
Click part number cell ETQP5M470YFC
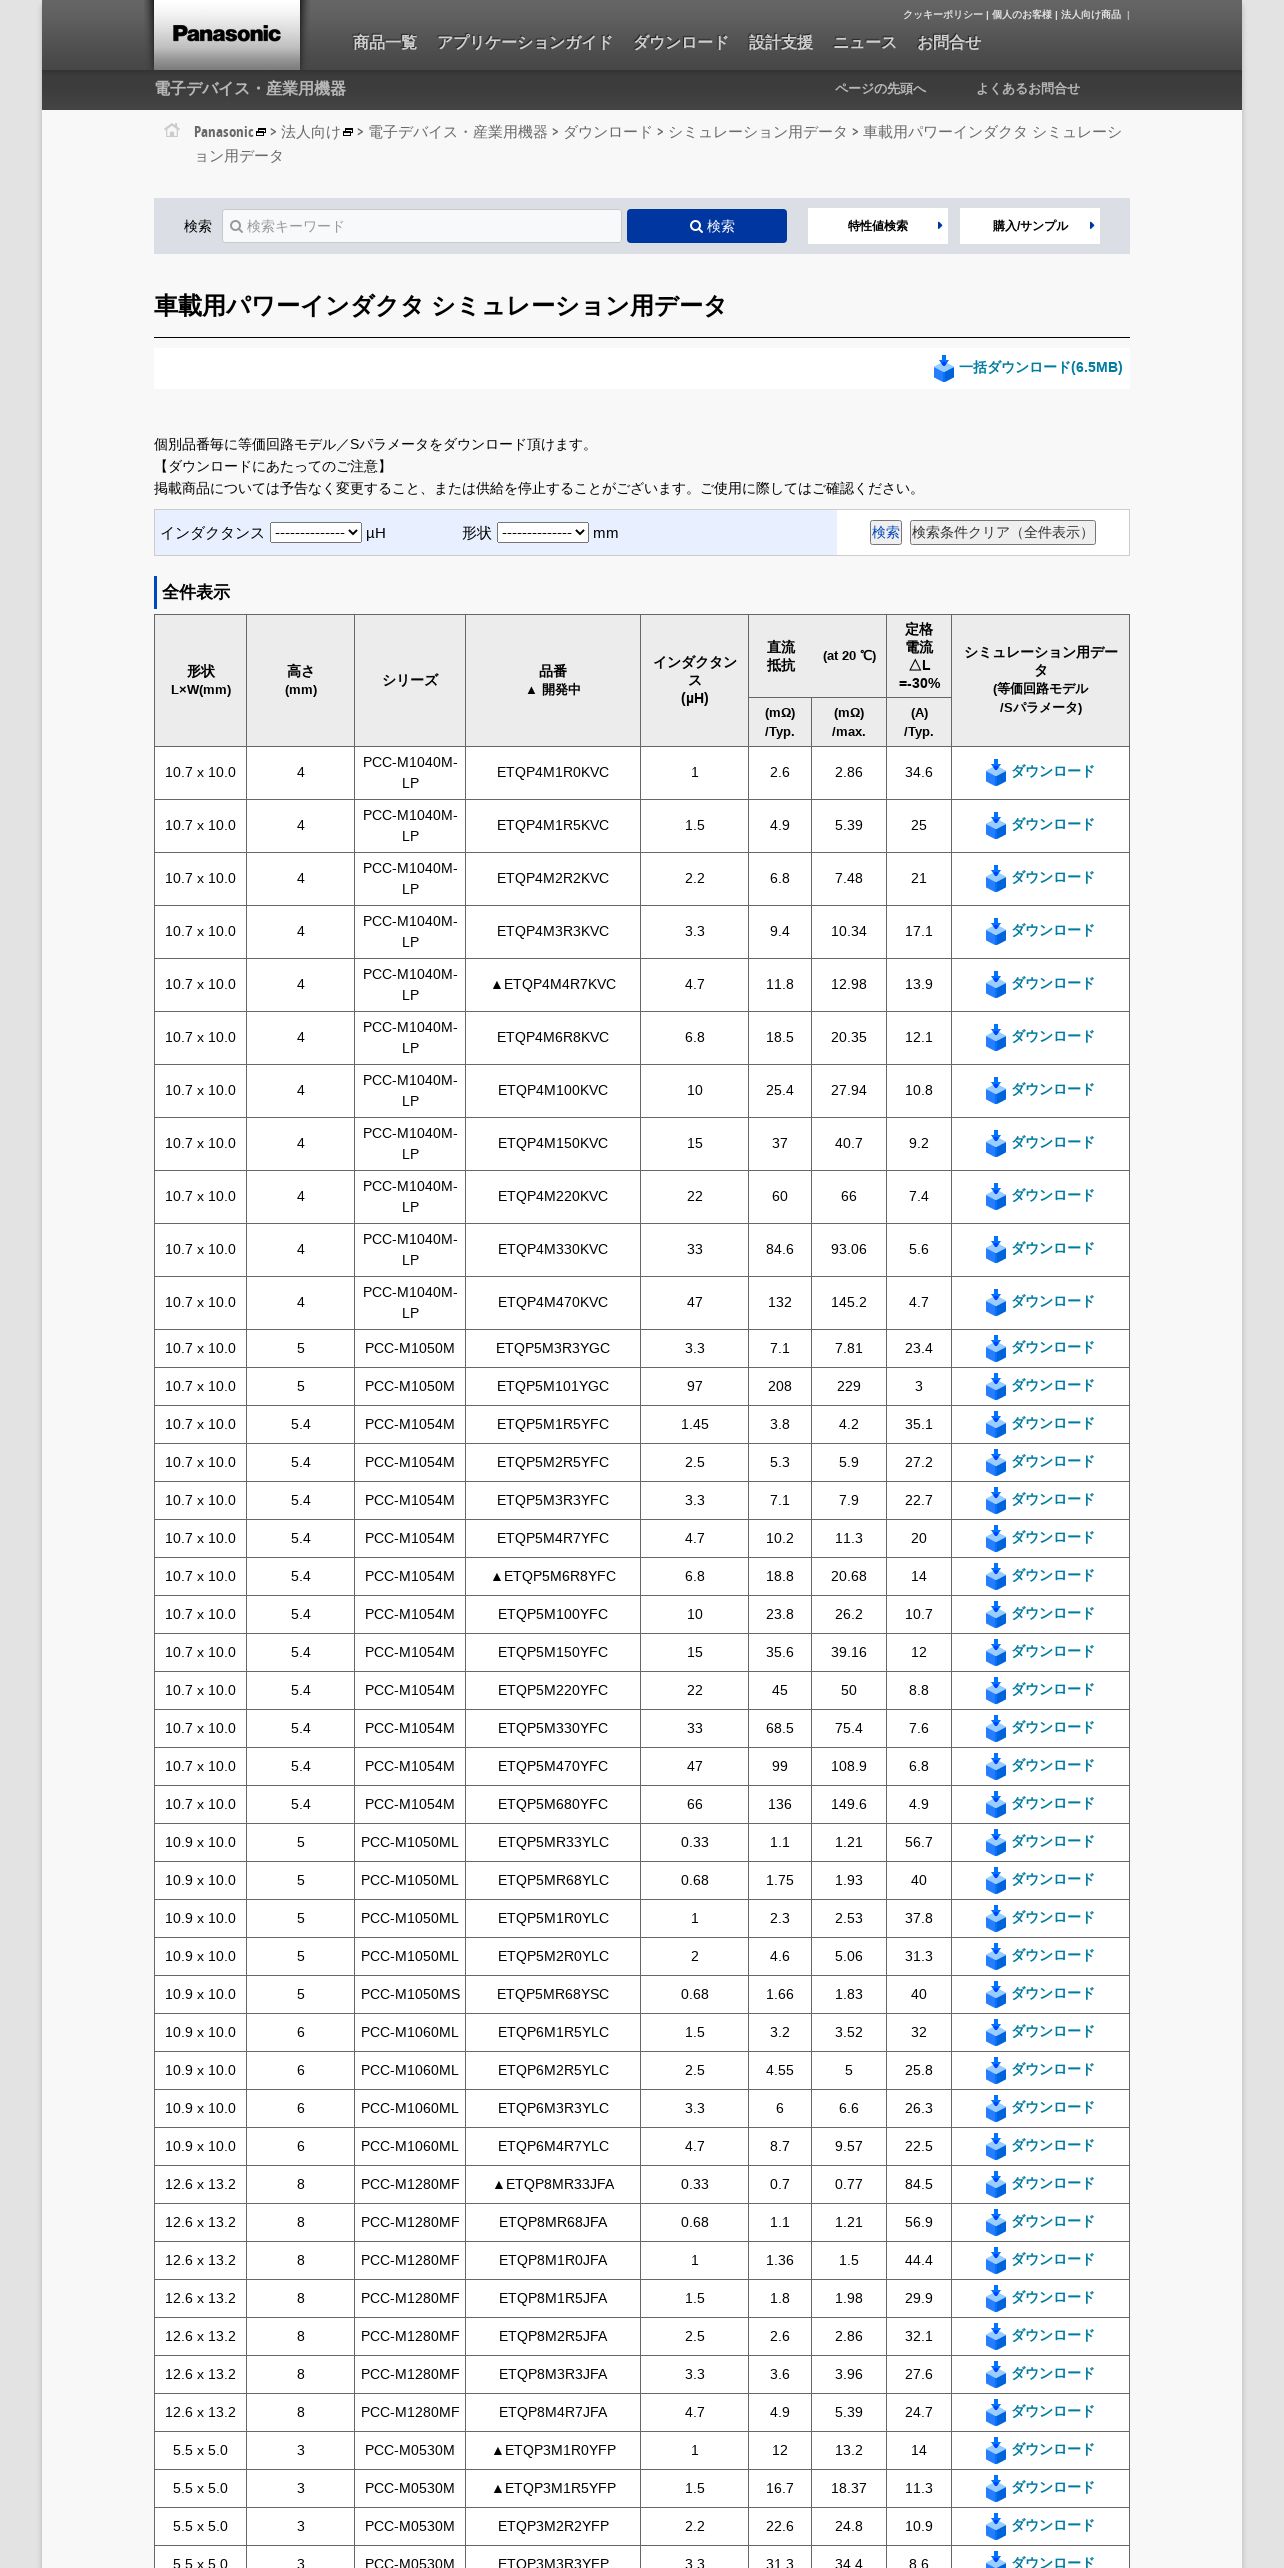553,1766
